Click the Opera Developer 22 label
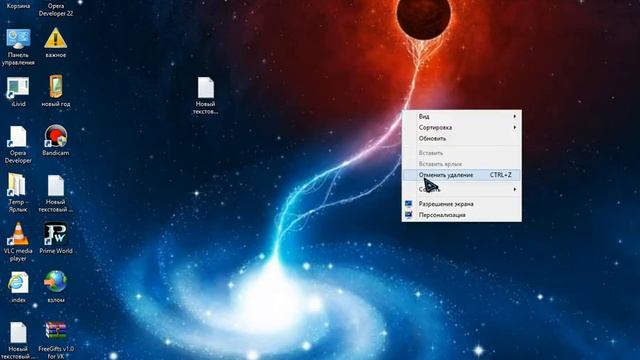The height and width of the screenshot is (360, 640). tap(56, 9)
